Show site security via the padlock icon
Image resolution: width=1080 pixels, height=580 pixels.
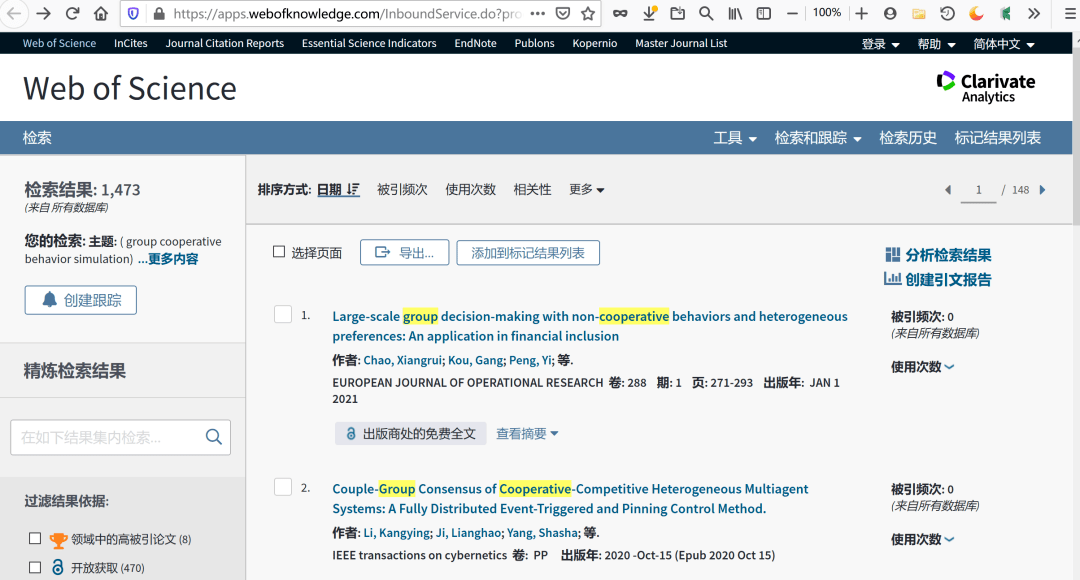click(x=158, y=13)
